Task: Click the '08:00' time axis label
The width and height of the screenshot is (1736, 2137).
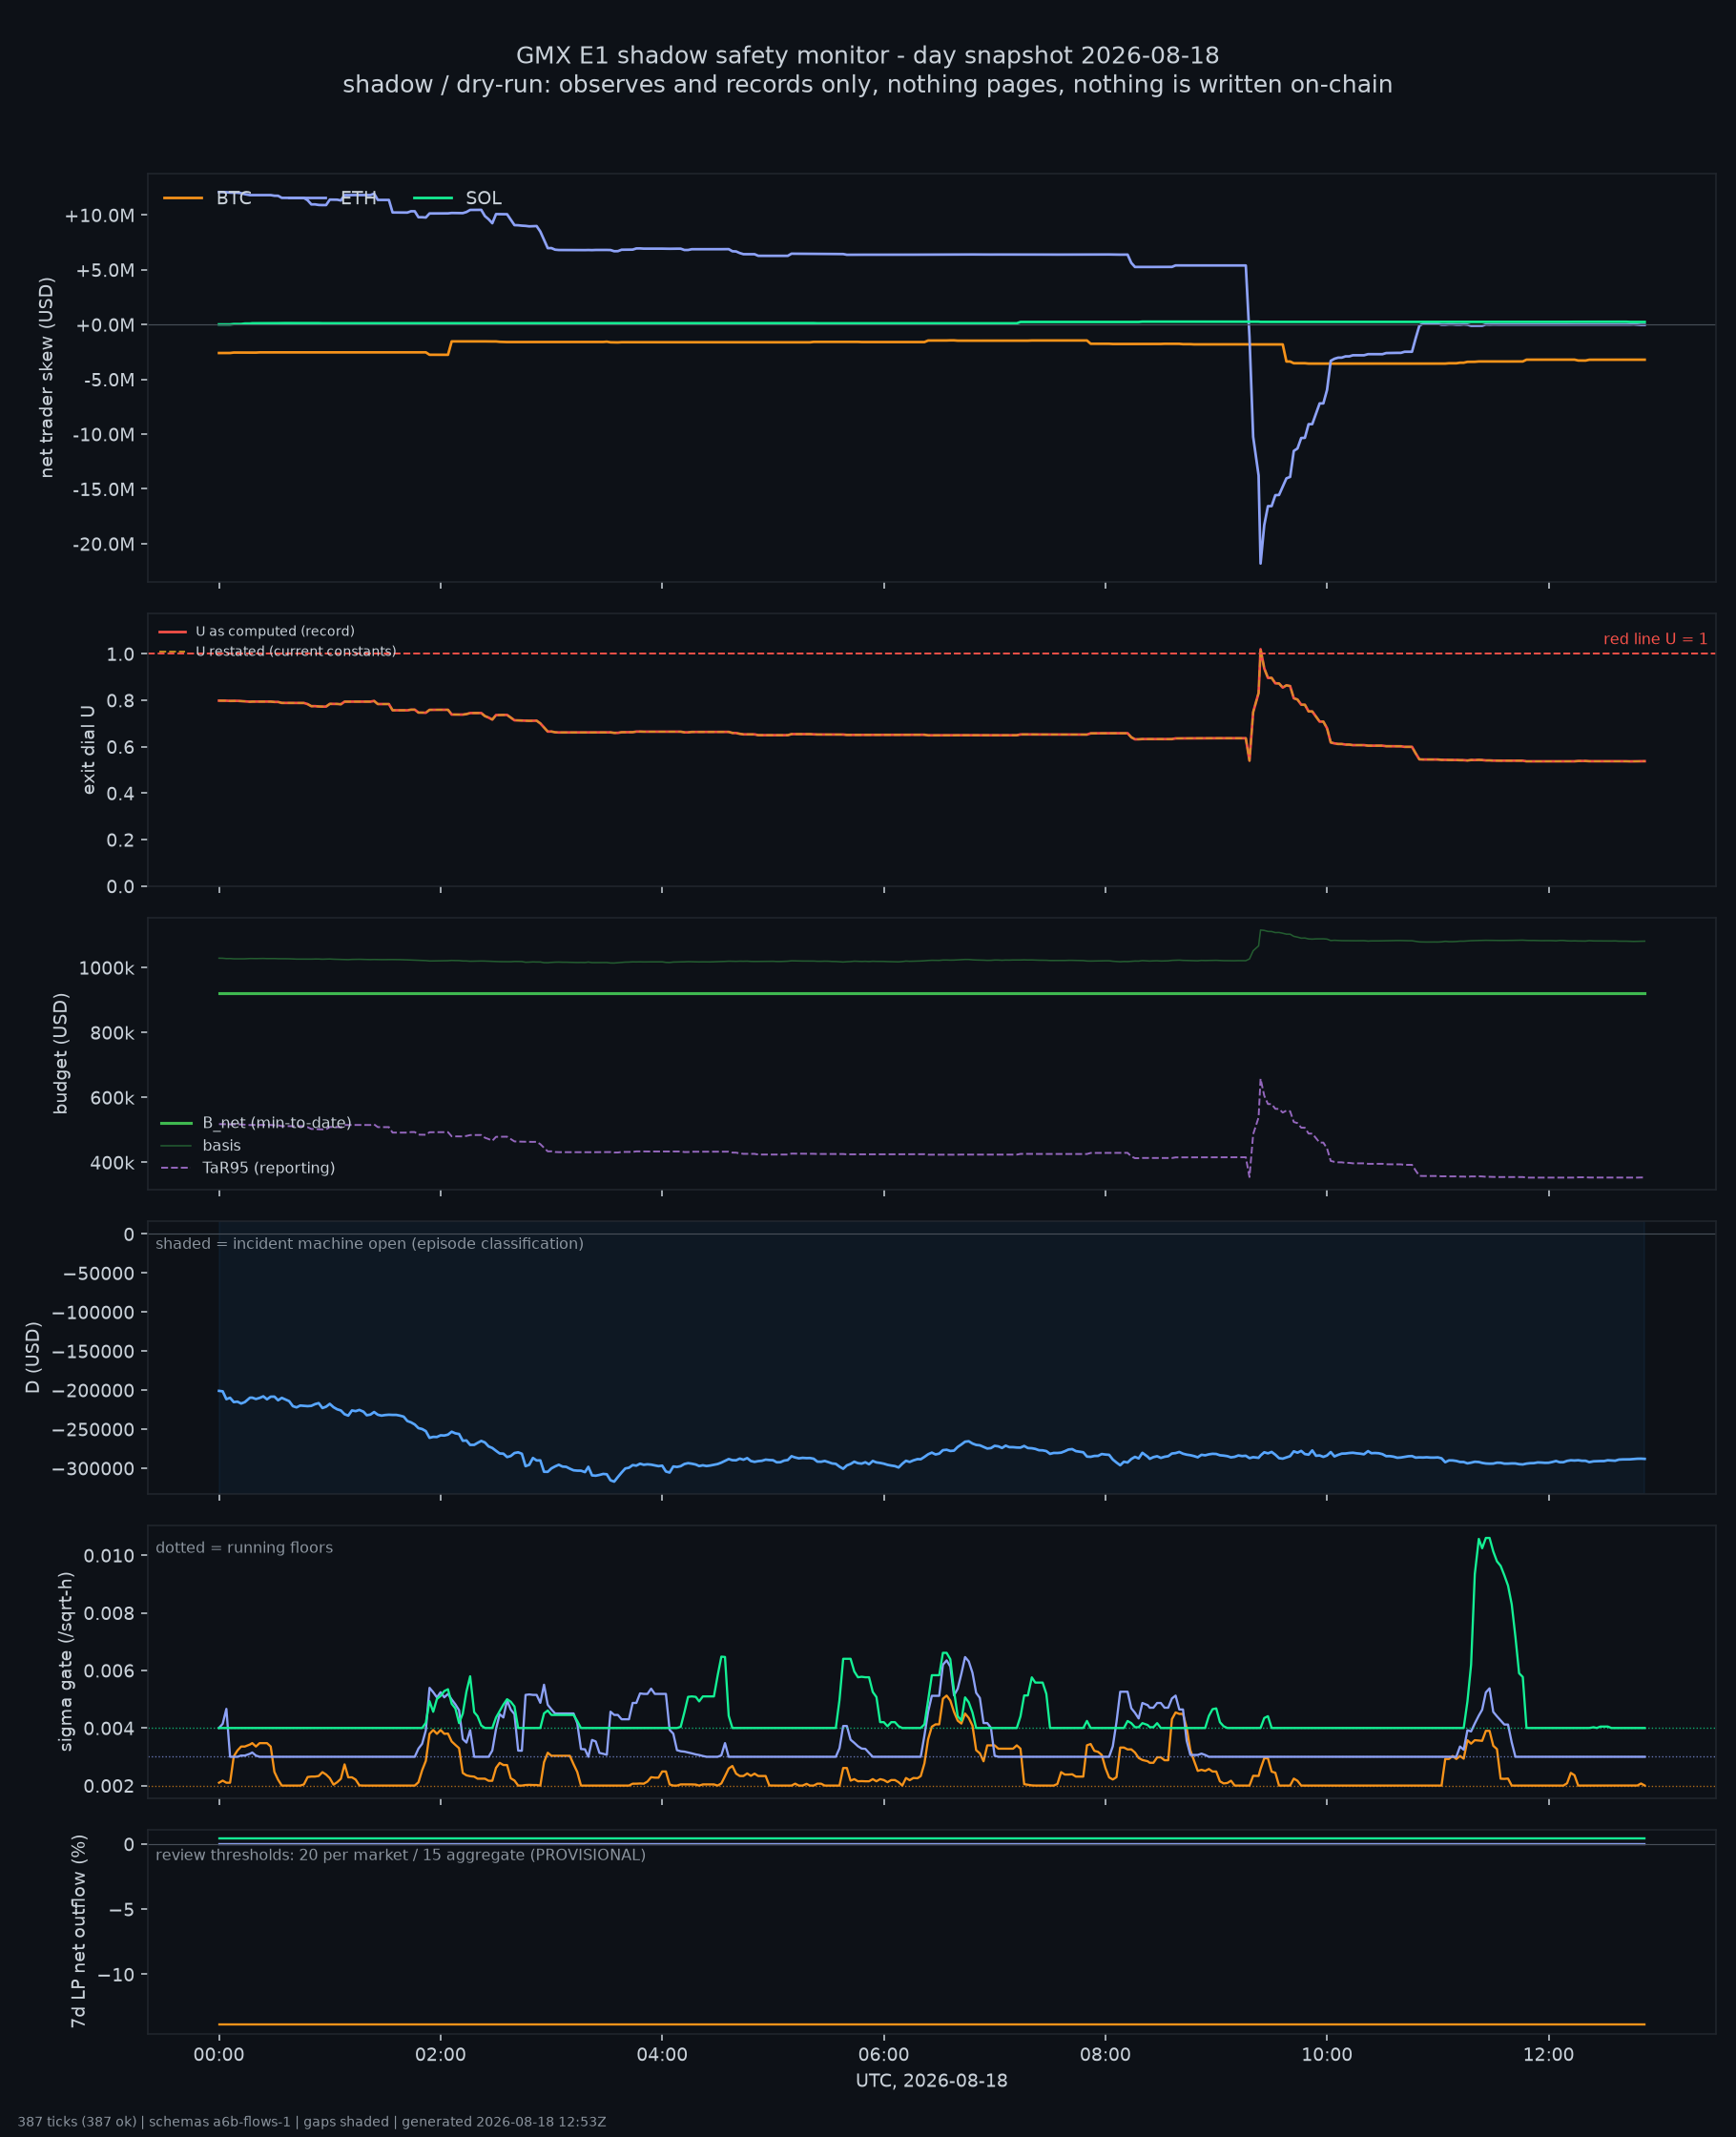Action: point(1105,2054)
